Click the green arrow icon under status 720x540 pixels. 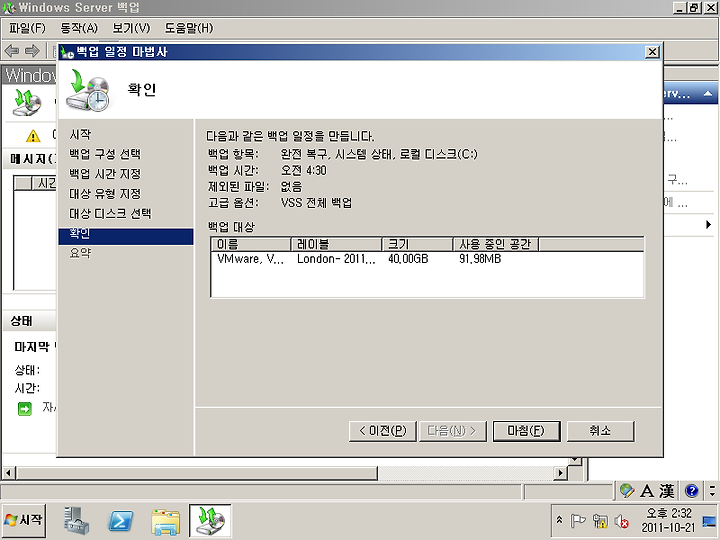[24, 409]
